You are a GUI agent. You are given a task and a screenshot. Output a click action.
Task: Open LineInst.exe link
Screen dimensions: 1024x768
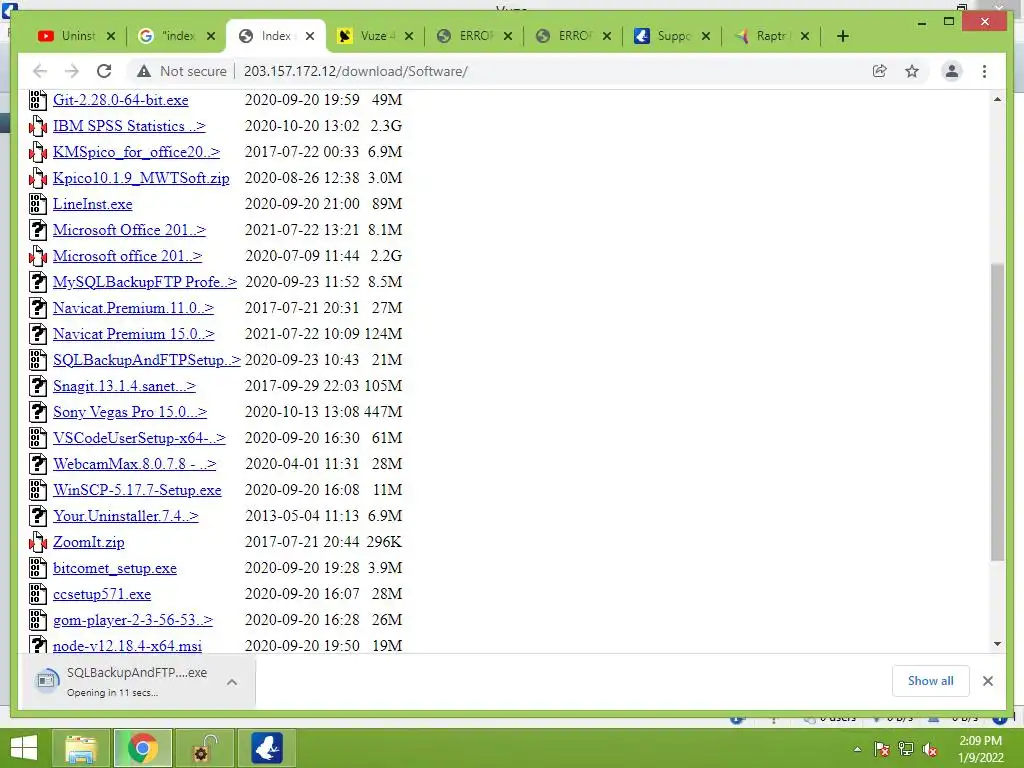[93, 204]
